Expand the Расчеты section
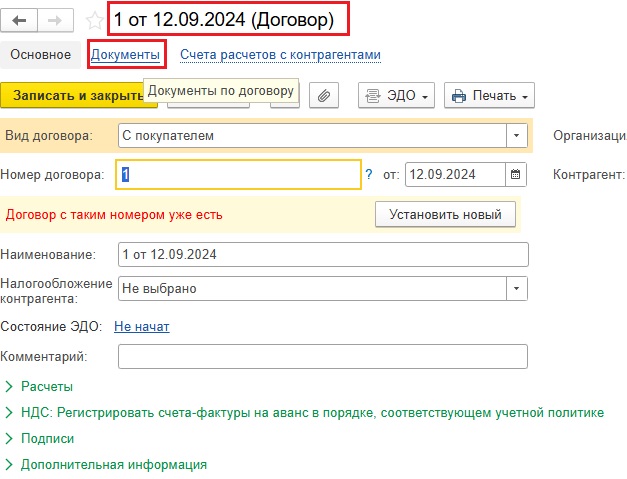The height and width of the screenshot is (479, 627). point(39,386)
